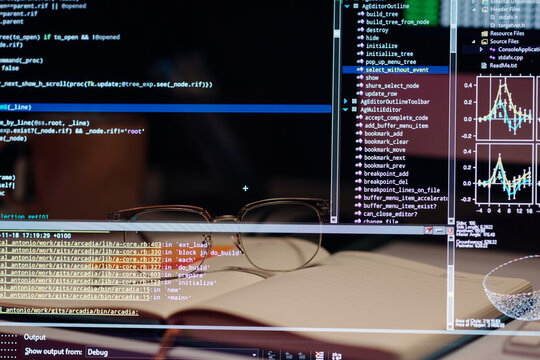Image resolution: width=540 pixels, height=360 pixels.
Task: Click the Output panel title
Action: coord(35,337)
